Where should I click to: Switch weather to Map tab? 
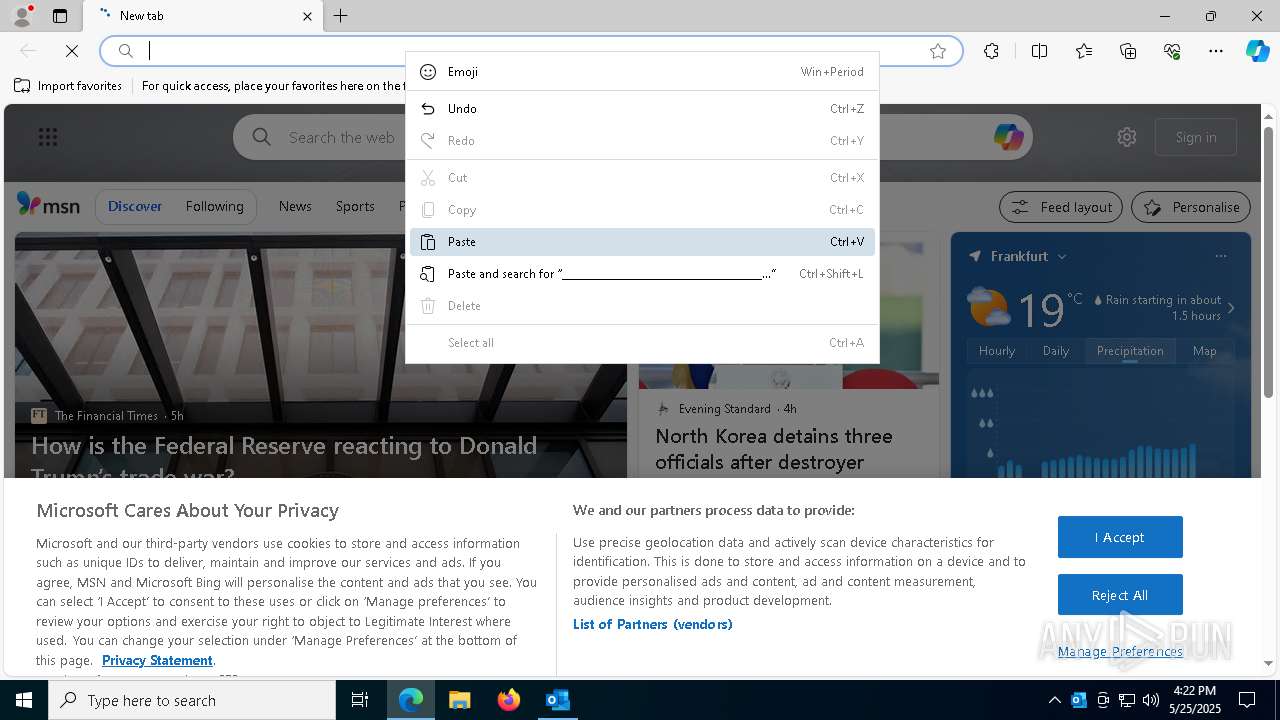1205,351
